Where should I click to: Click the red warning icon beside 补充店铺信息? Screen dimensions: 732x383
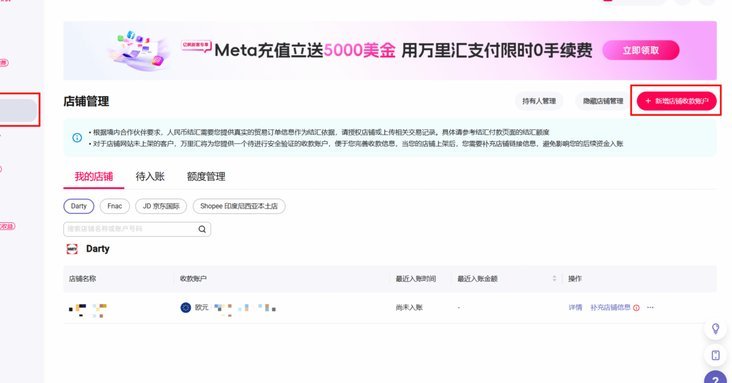pos(636,308)
